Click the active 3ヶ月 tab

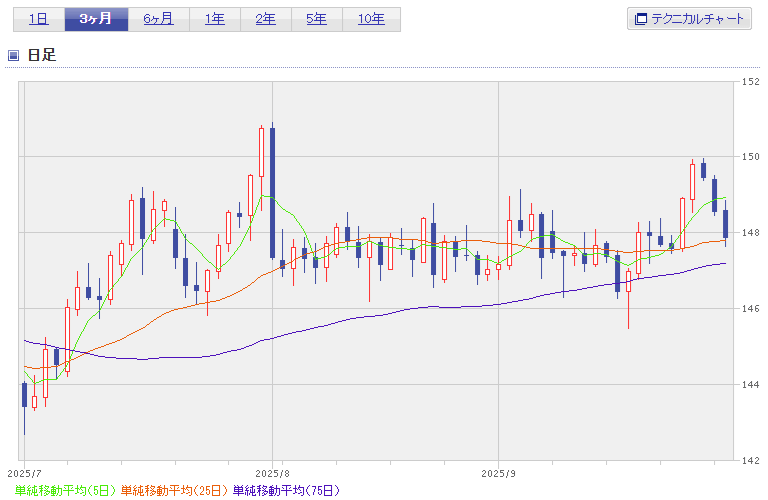(97, 19)
